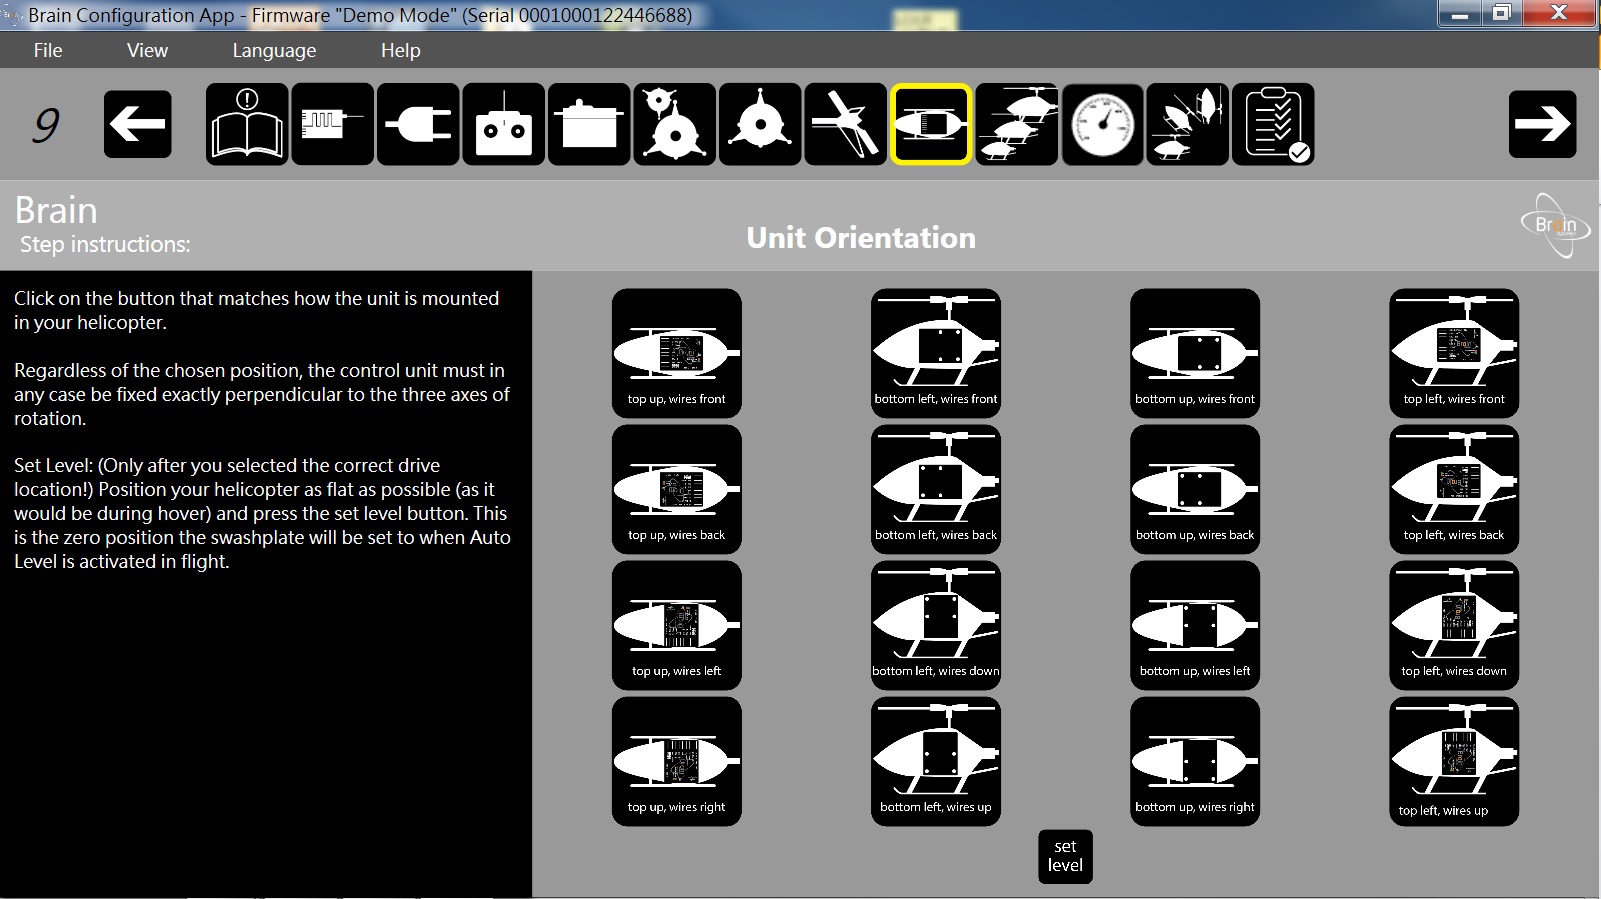Set orientation to 'top left, wires front'
The image size is (1601, 899).
[x=1454, y=353]
